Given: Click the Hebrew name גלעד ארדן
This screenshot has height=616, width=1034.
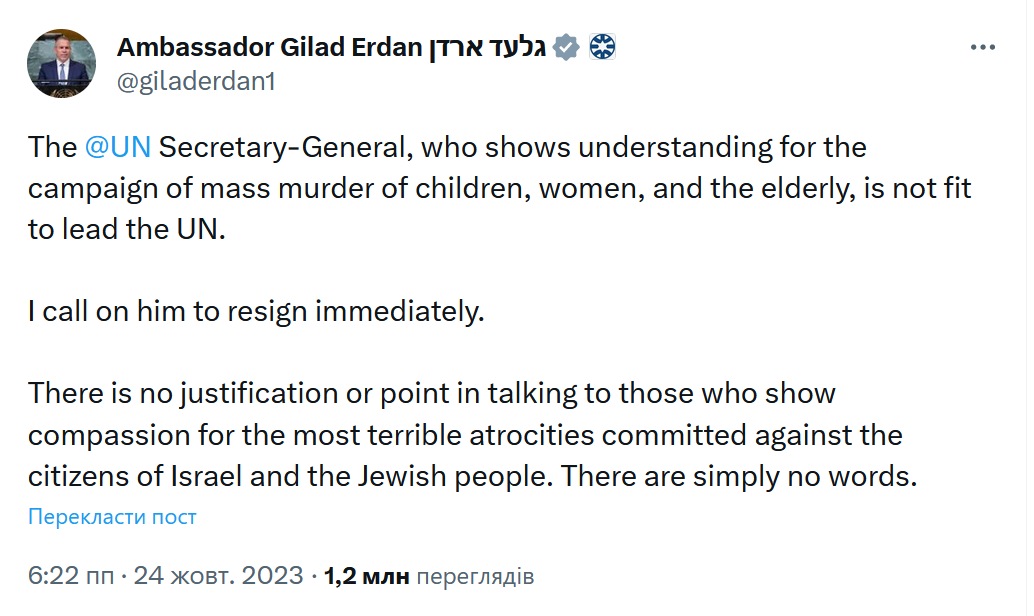Looking at the screenshot, I should (490, 48).
